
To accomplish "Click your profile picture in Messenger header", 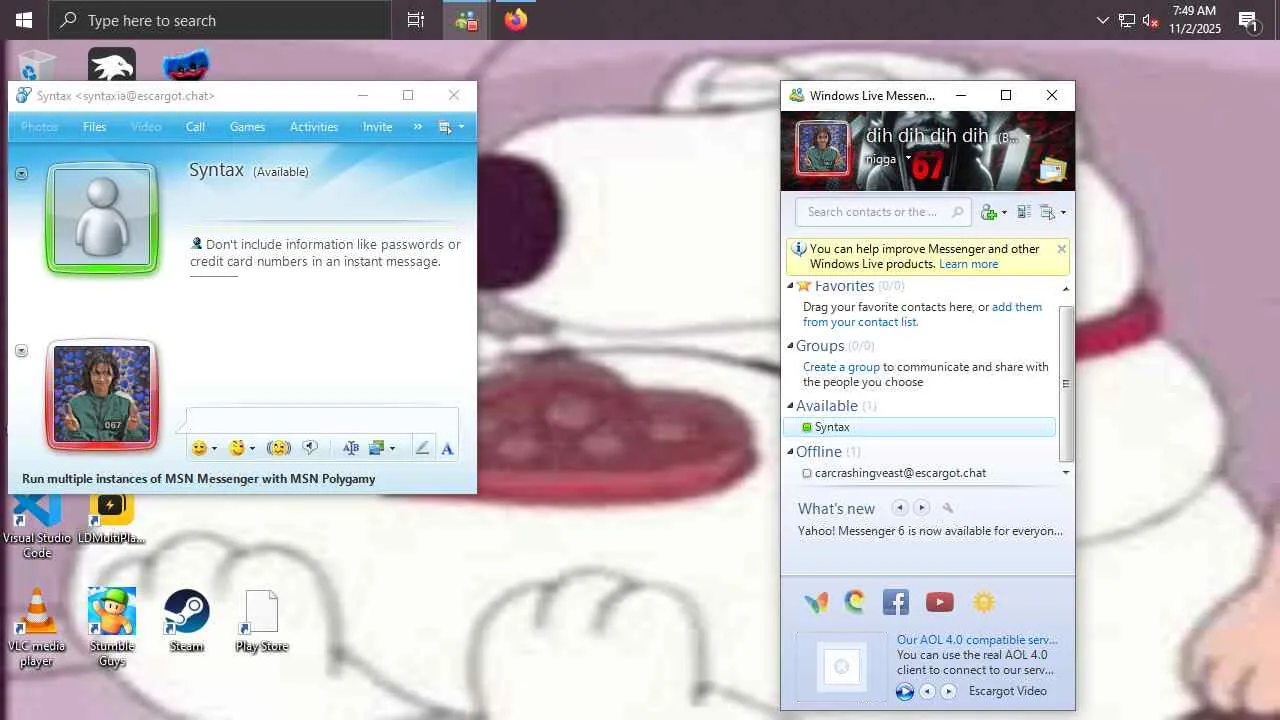I will coord(822,149).
